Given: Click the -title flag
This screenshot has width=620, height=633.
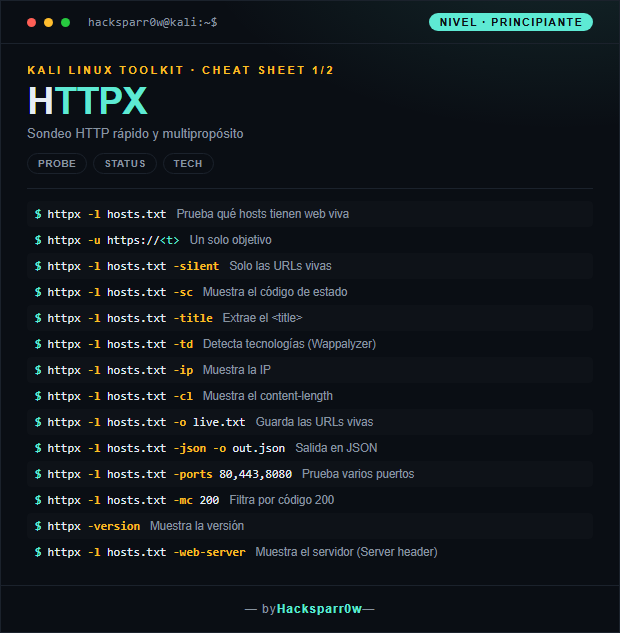Looking at the screenshot, I should [x=193, y=318].
